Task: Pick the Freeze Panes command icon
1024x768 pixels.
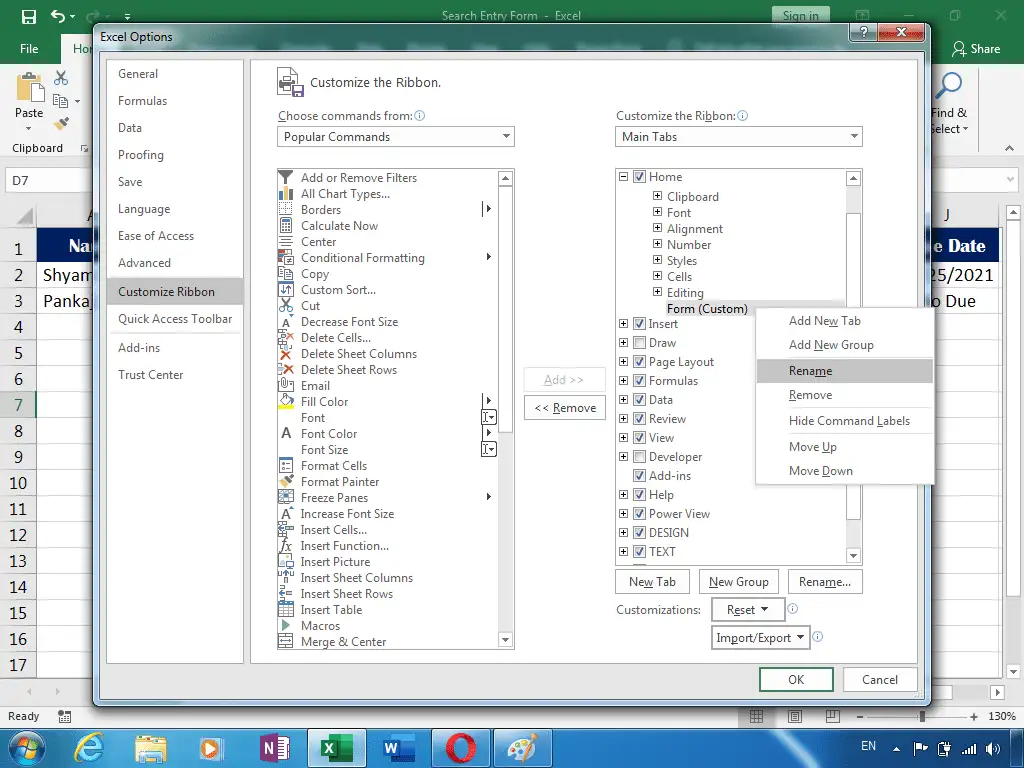Action: click(285, 497)
